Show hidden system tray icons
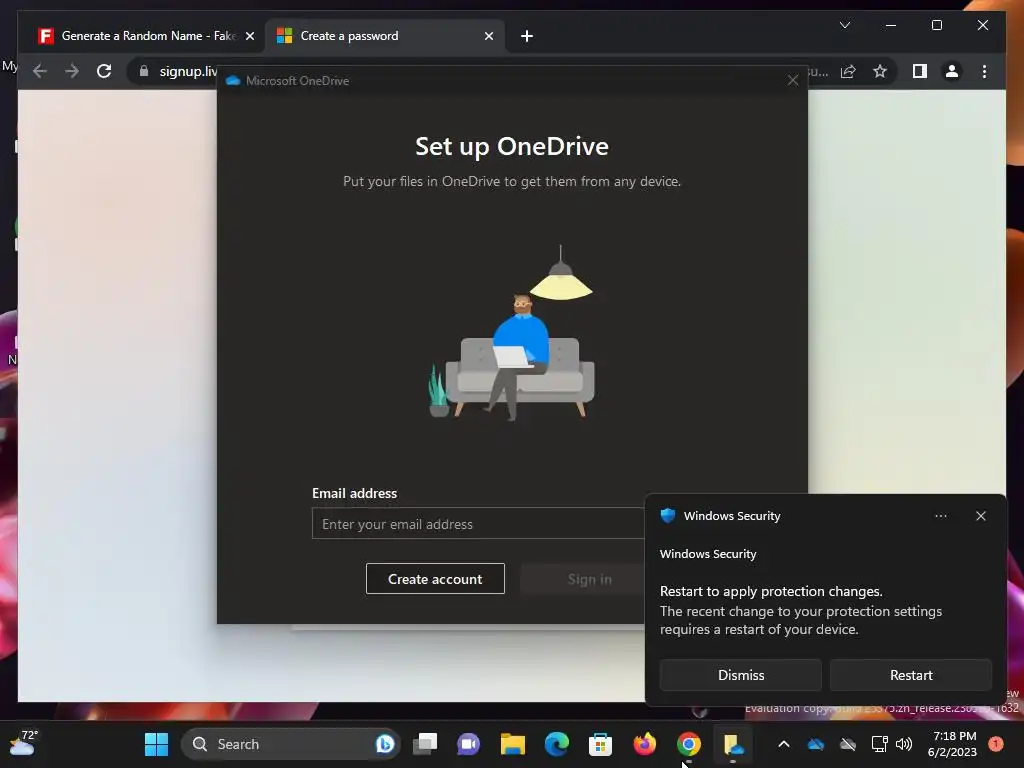This screenshot has height=768, width=1024. tap(784, 744)
